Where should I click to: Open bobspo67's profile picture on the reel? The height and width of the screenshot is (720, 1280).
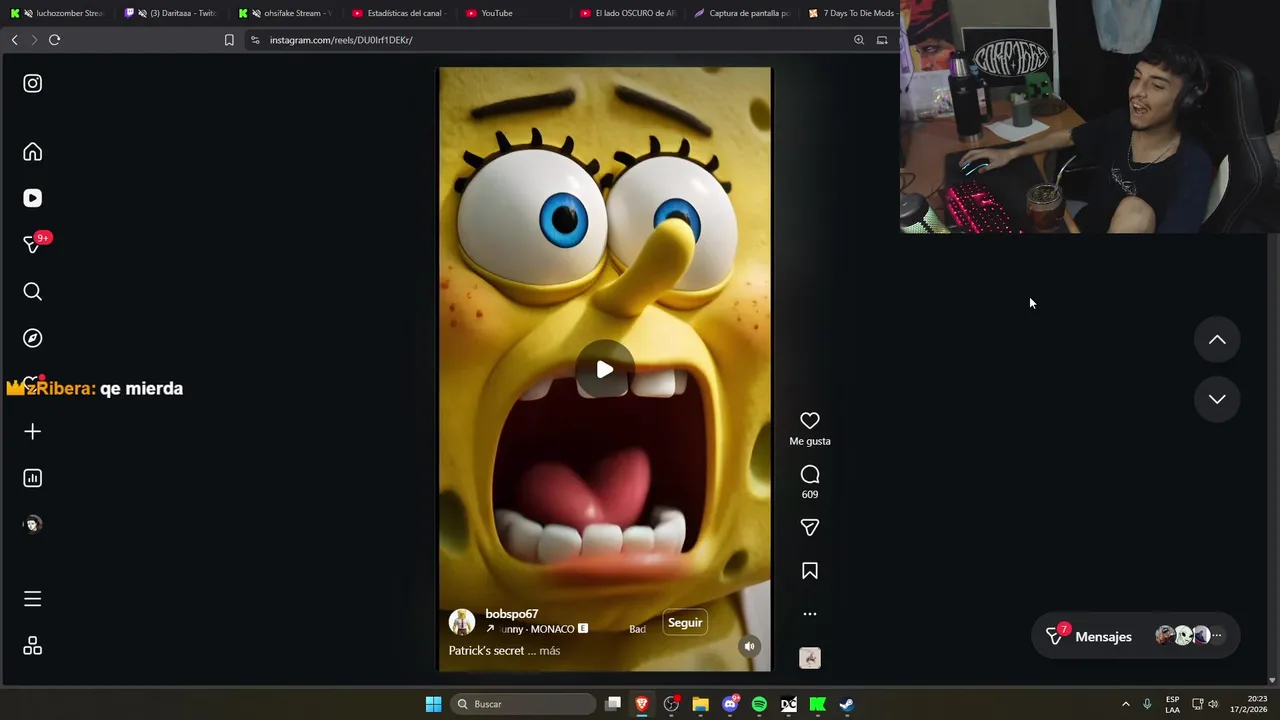462,622
